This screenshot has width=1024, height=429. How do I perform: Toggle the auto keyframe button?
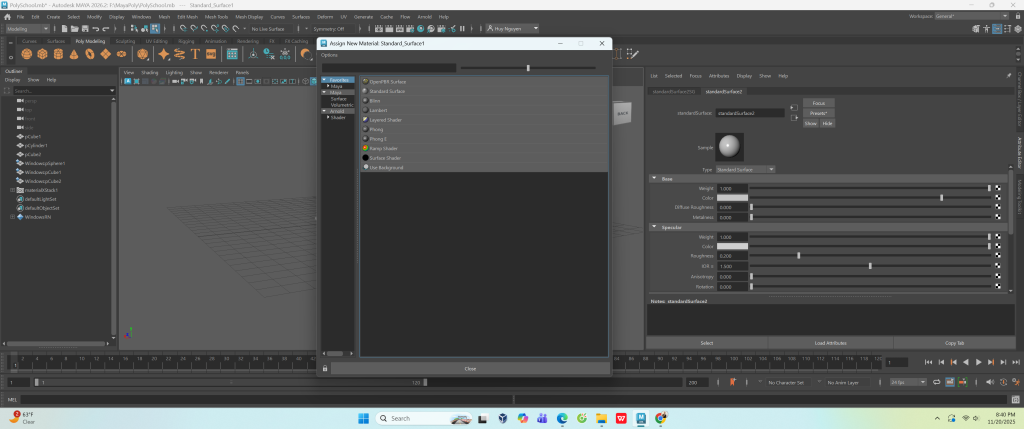(733, 382)
